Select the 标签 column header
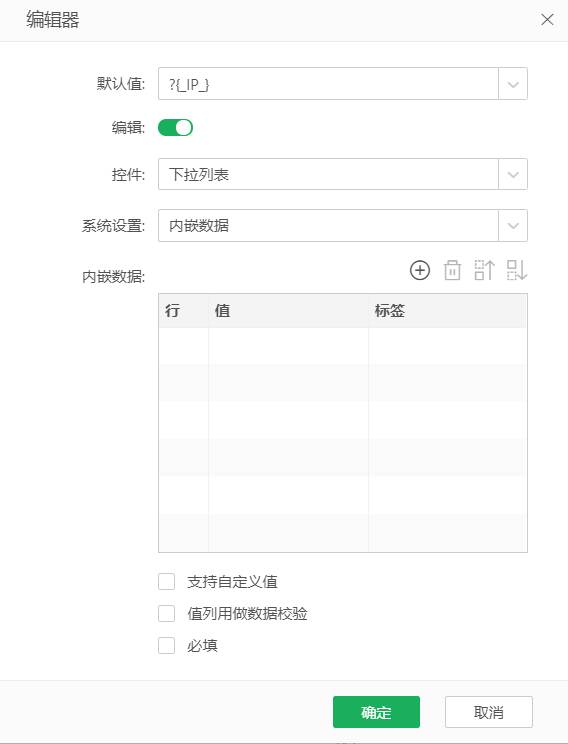Viewport: 568px width, 744px height. point(447,311)
